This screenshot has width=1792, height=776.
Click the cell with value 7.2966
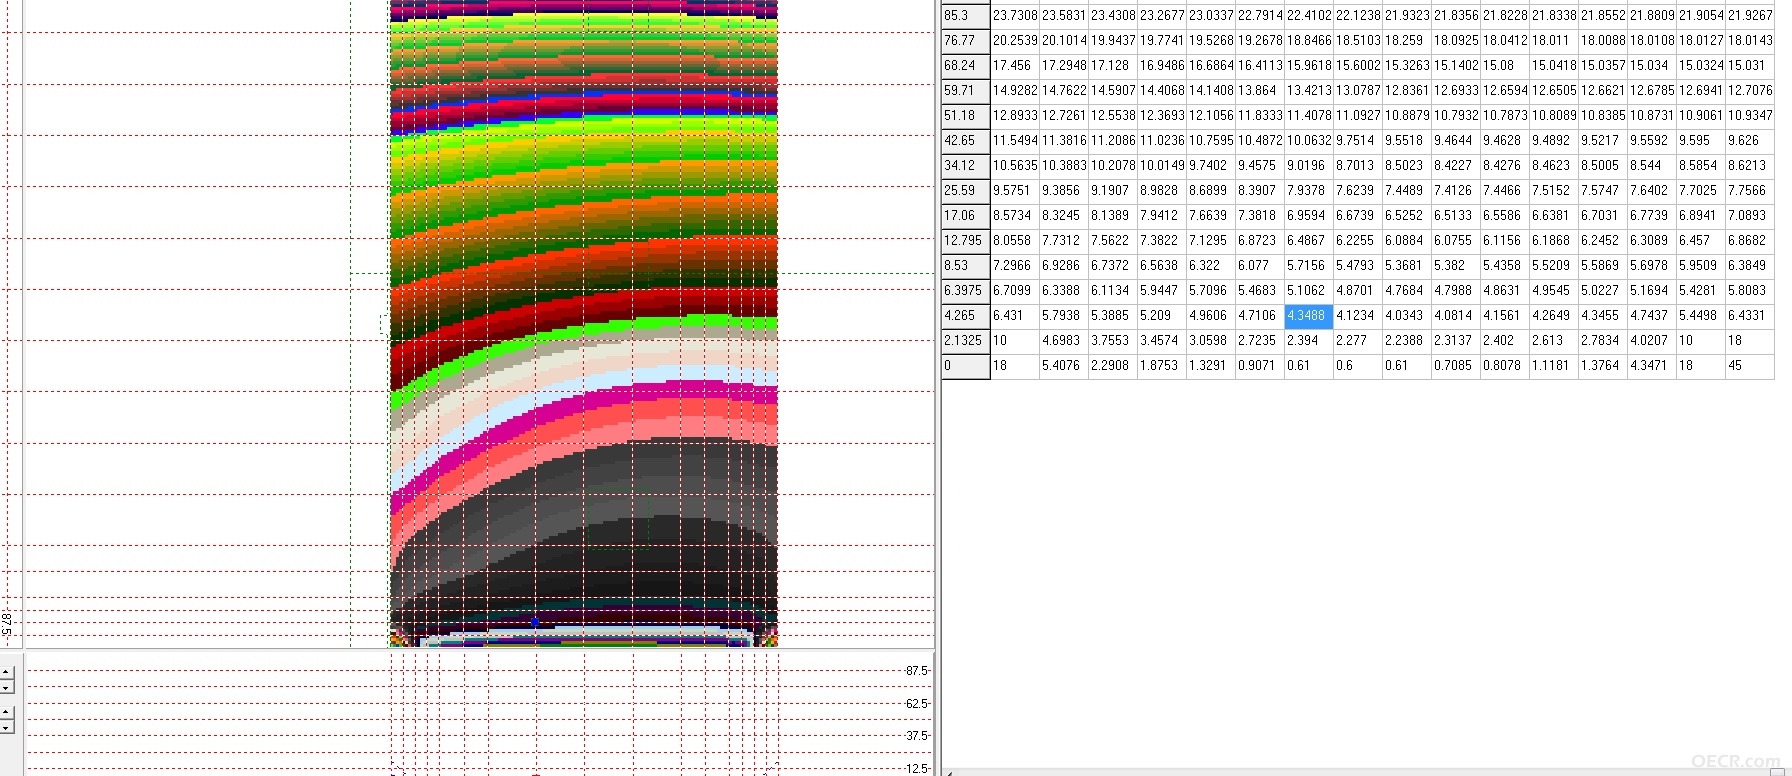point(1015,266)
